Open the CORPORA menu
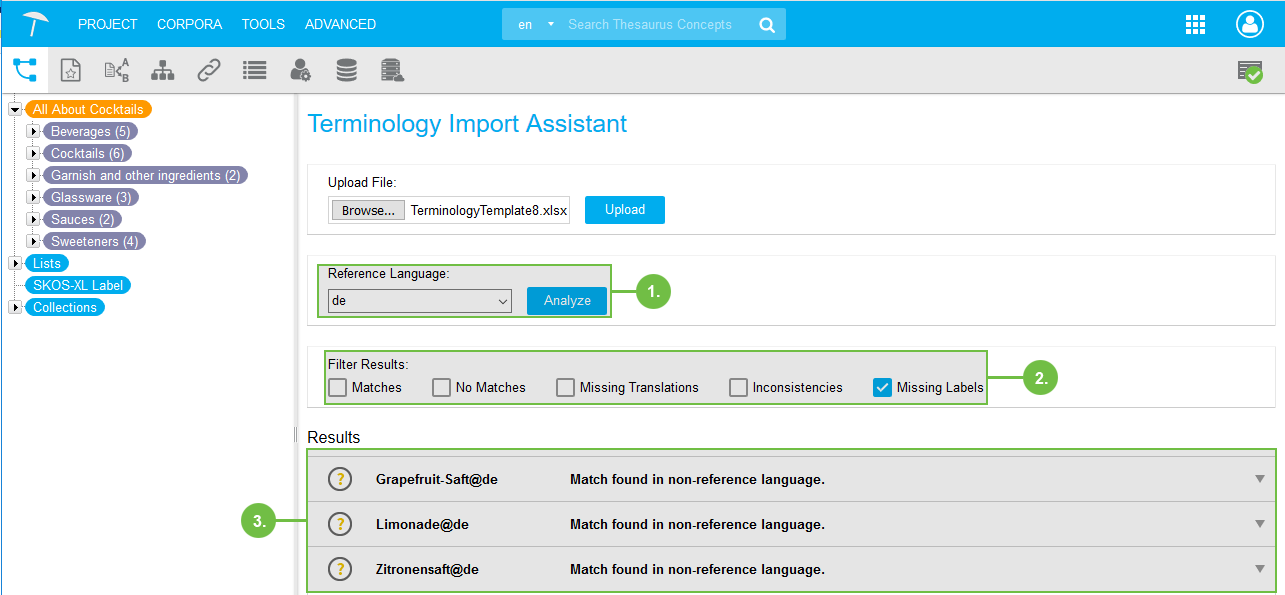This screenshot has width=1285, height=595. pos(189,24)
